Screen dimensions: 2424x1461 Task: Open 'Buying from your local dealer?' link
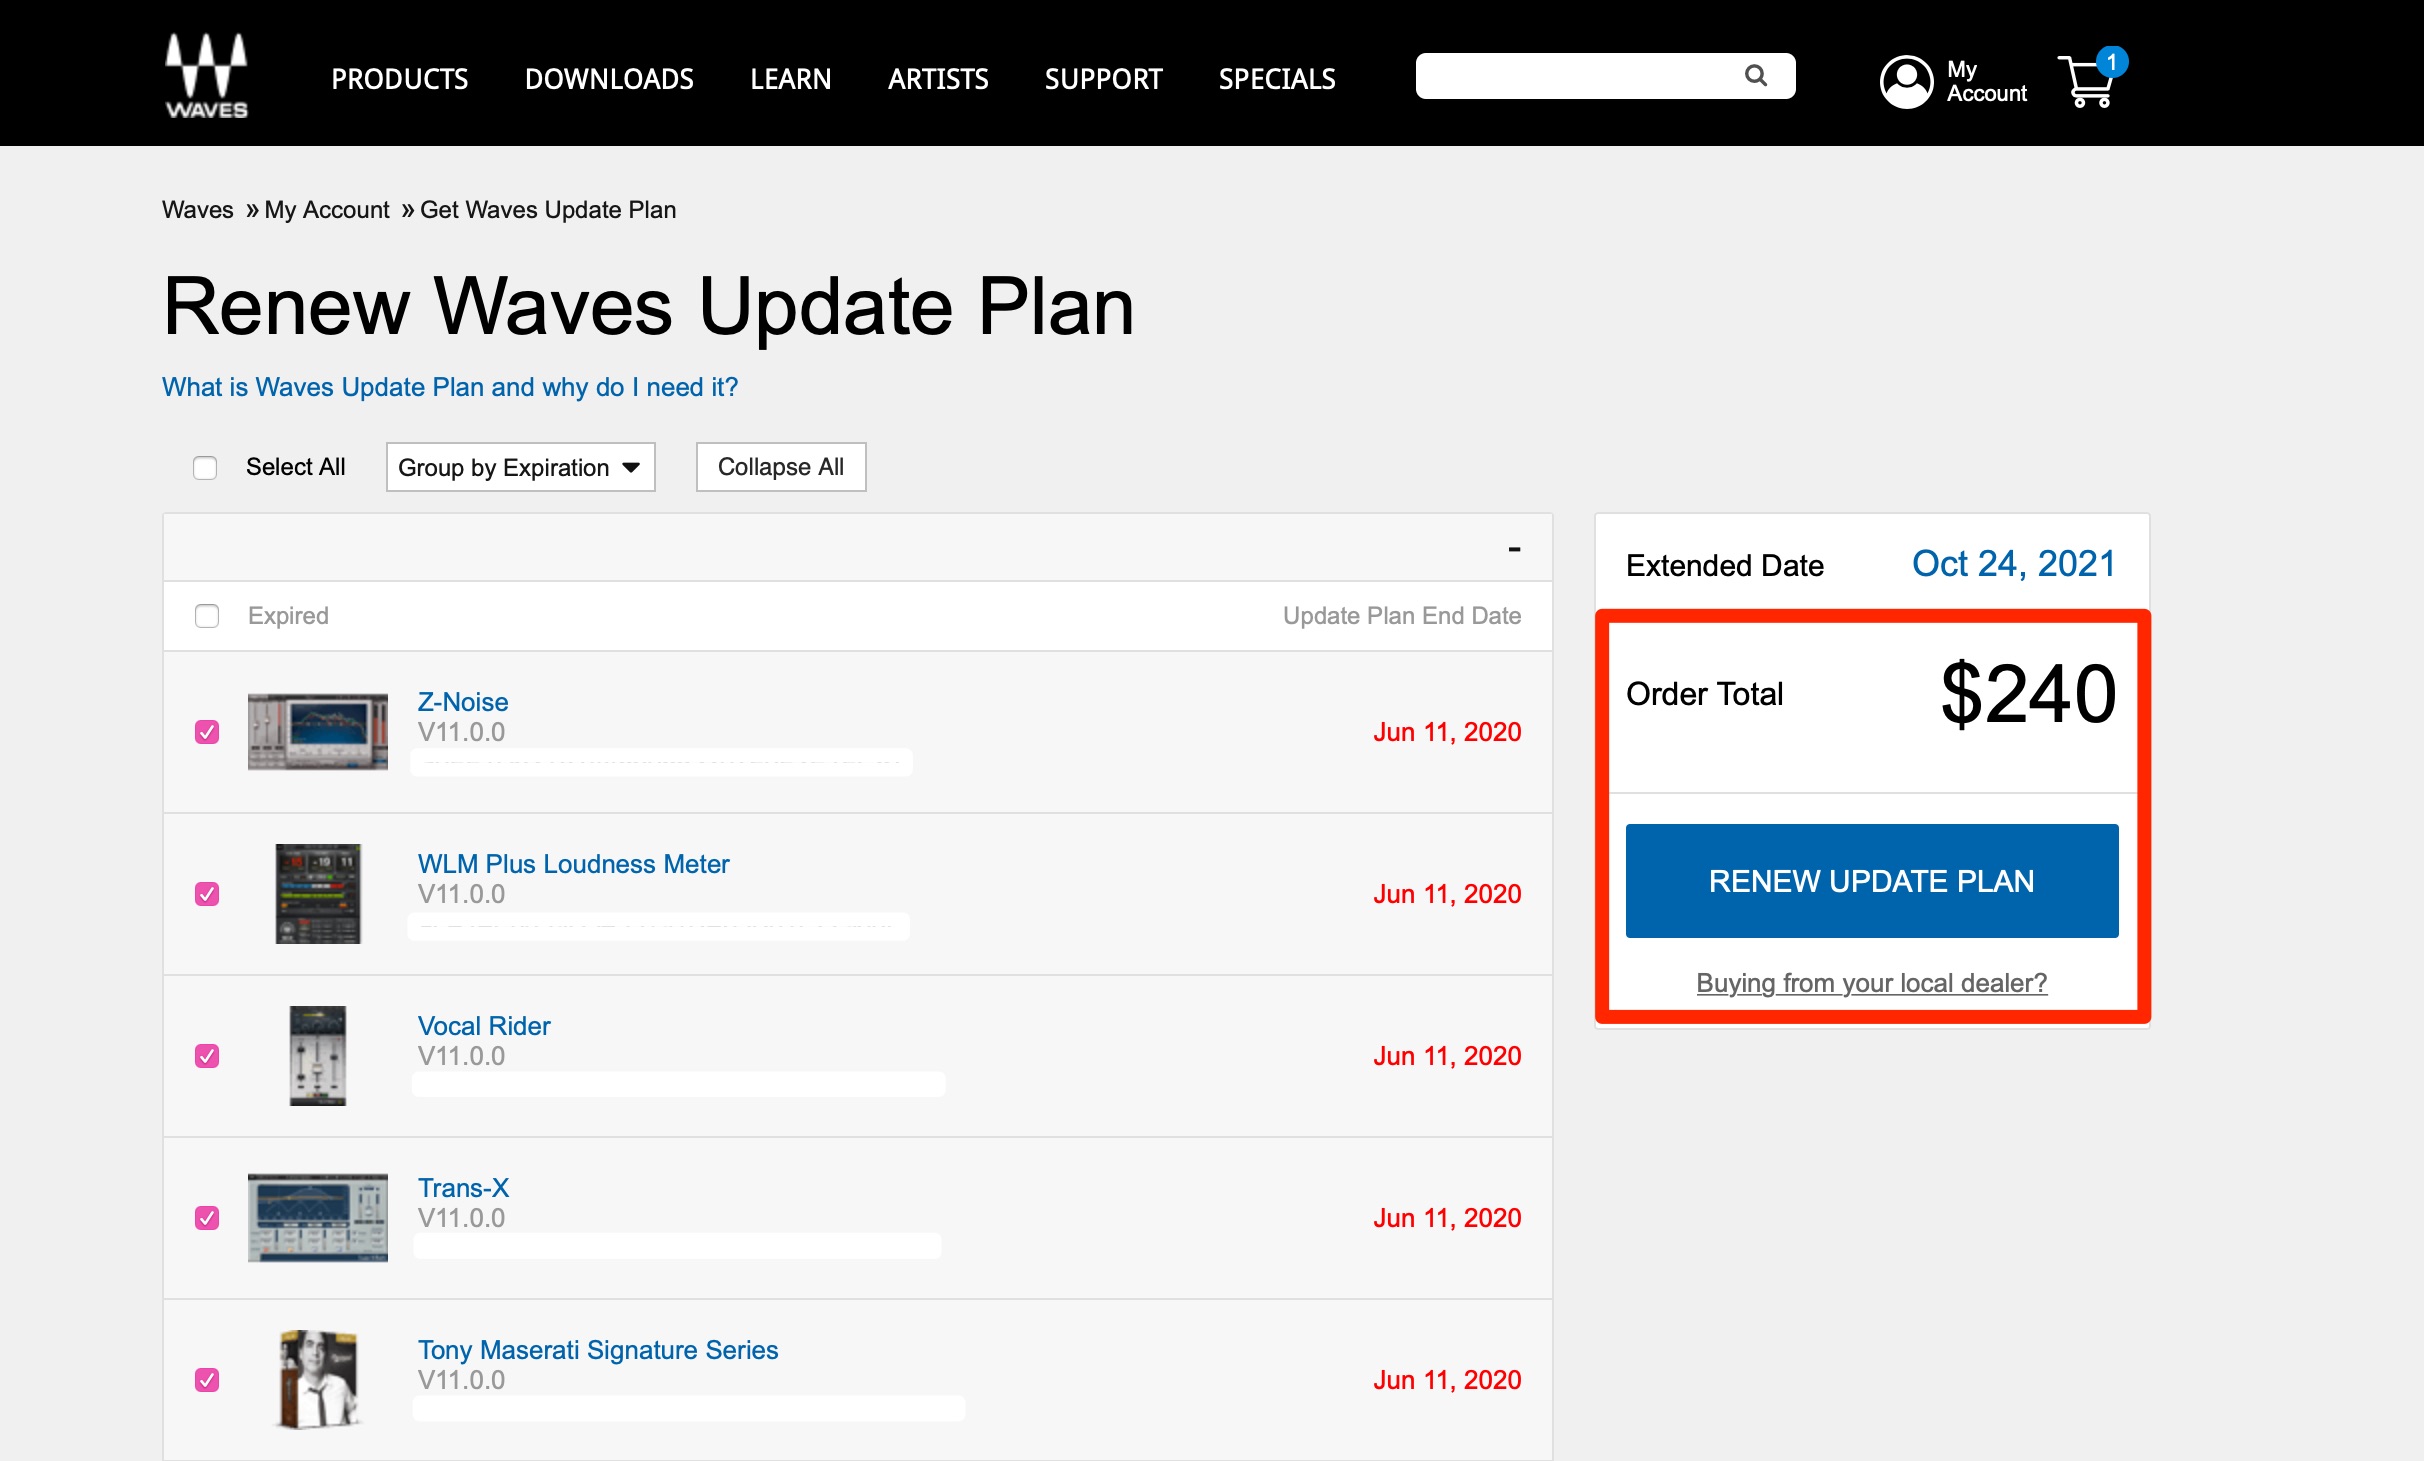point(1871,983)
